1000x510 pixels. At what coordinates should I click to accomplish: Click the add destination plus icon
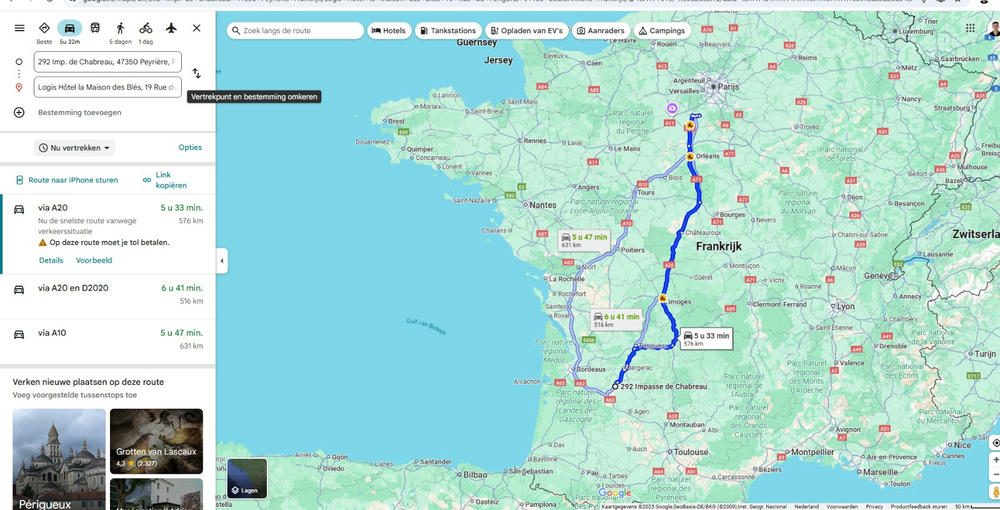19,112
